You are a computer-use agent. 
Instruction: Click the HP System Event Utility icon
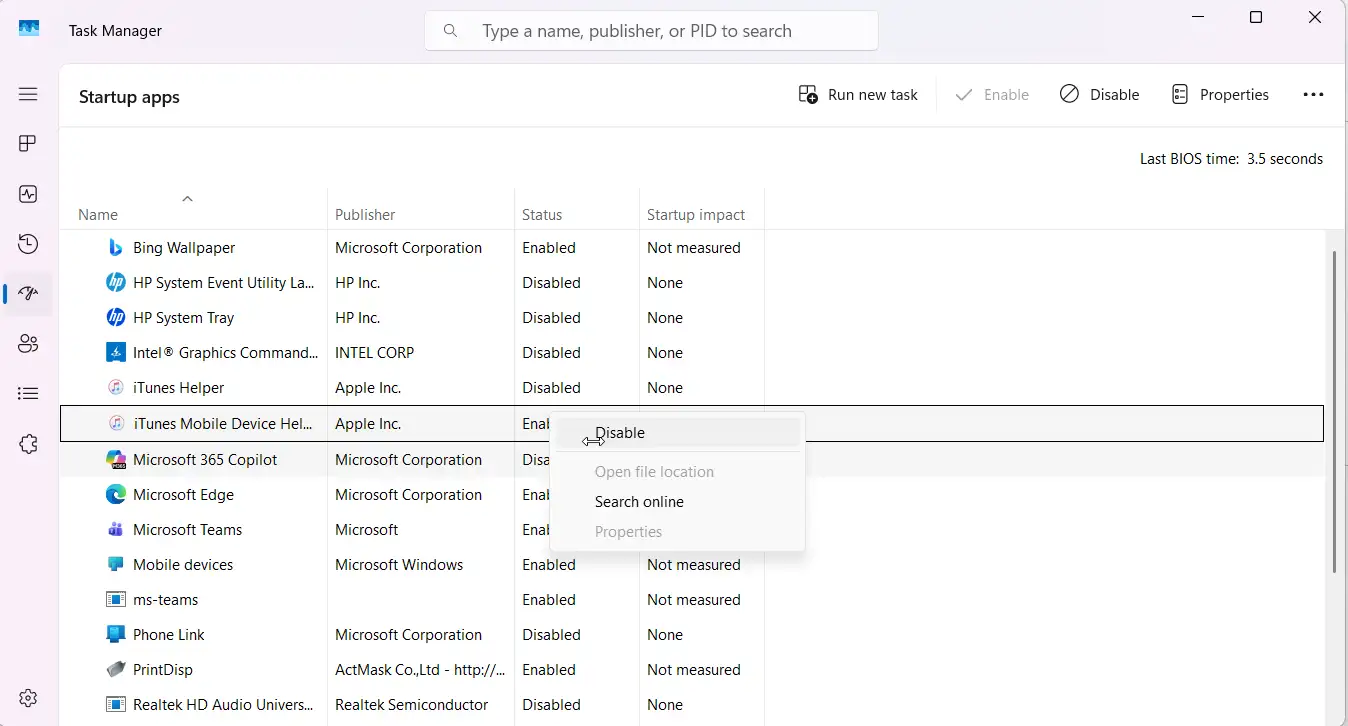tap(116, 282)
